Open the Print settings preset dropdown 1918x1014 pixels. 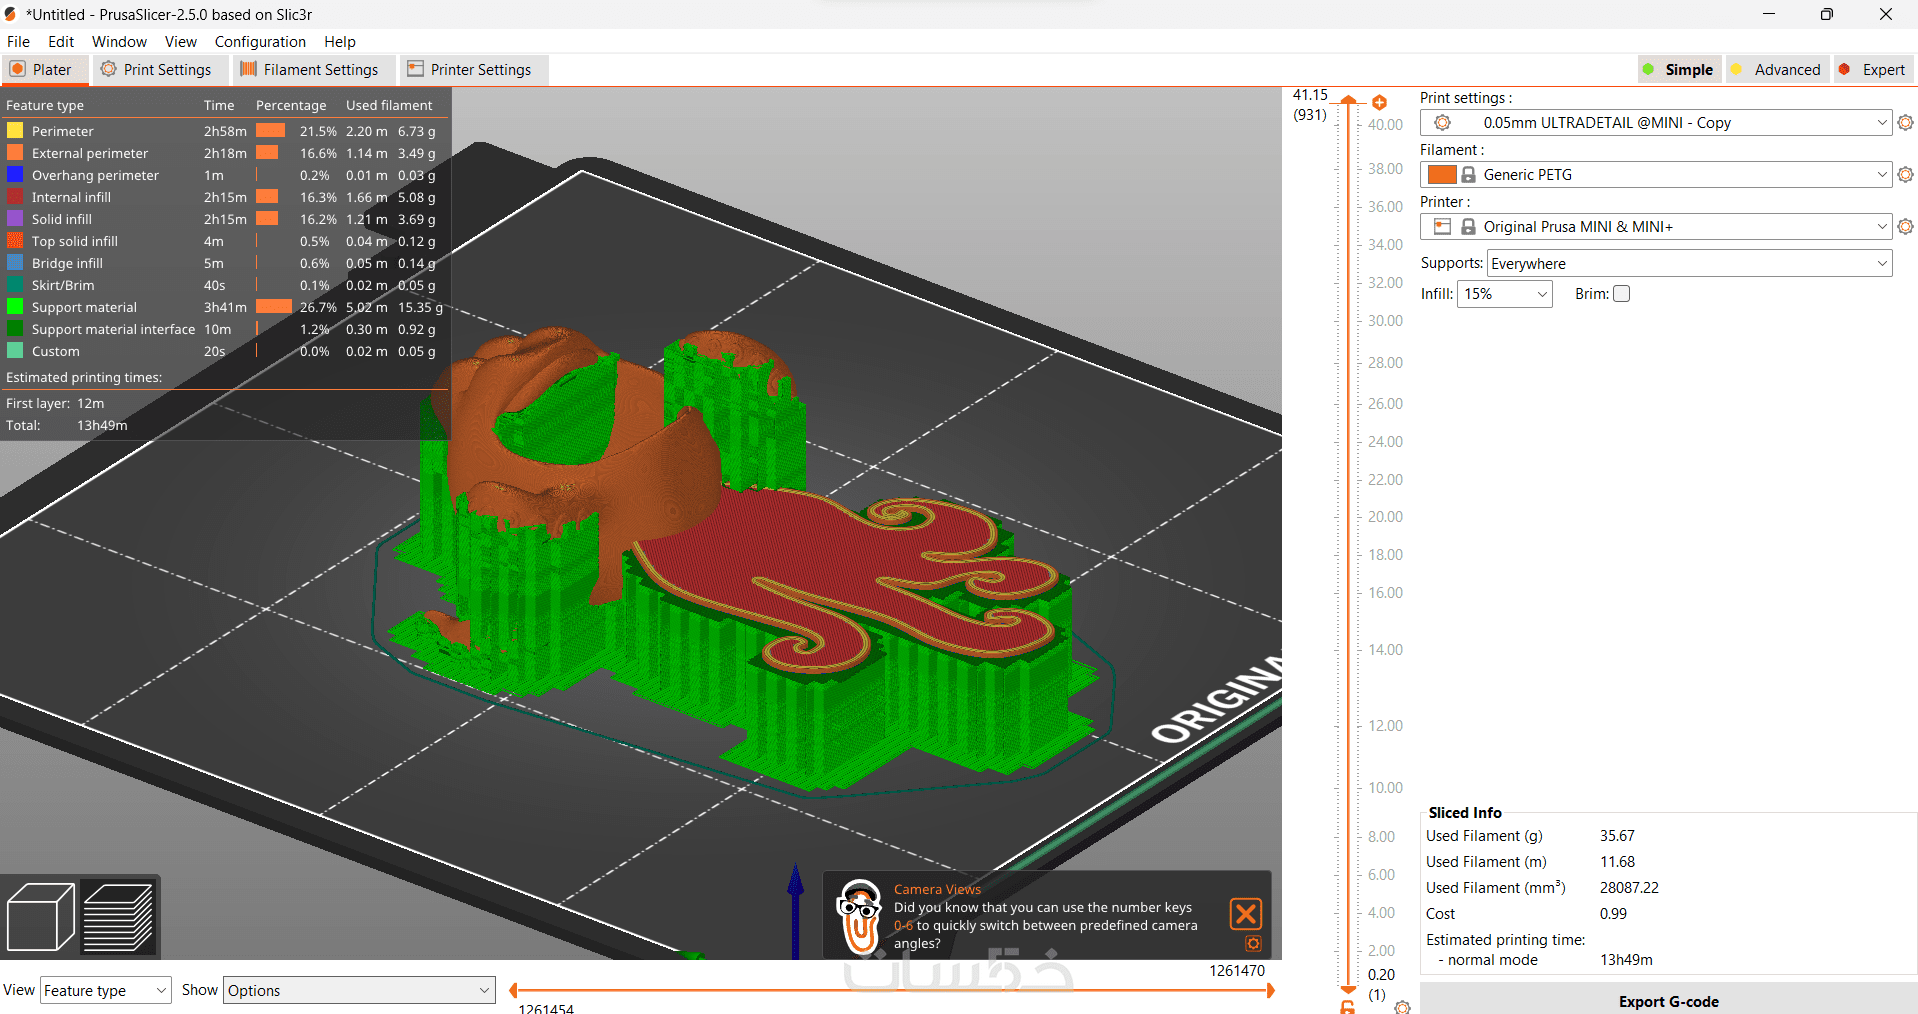point(1656,123)
